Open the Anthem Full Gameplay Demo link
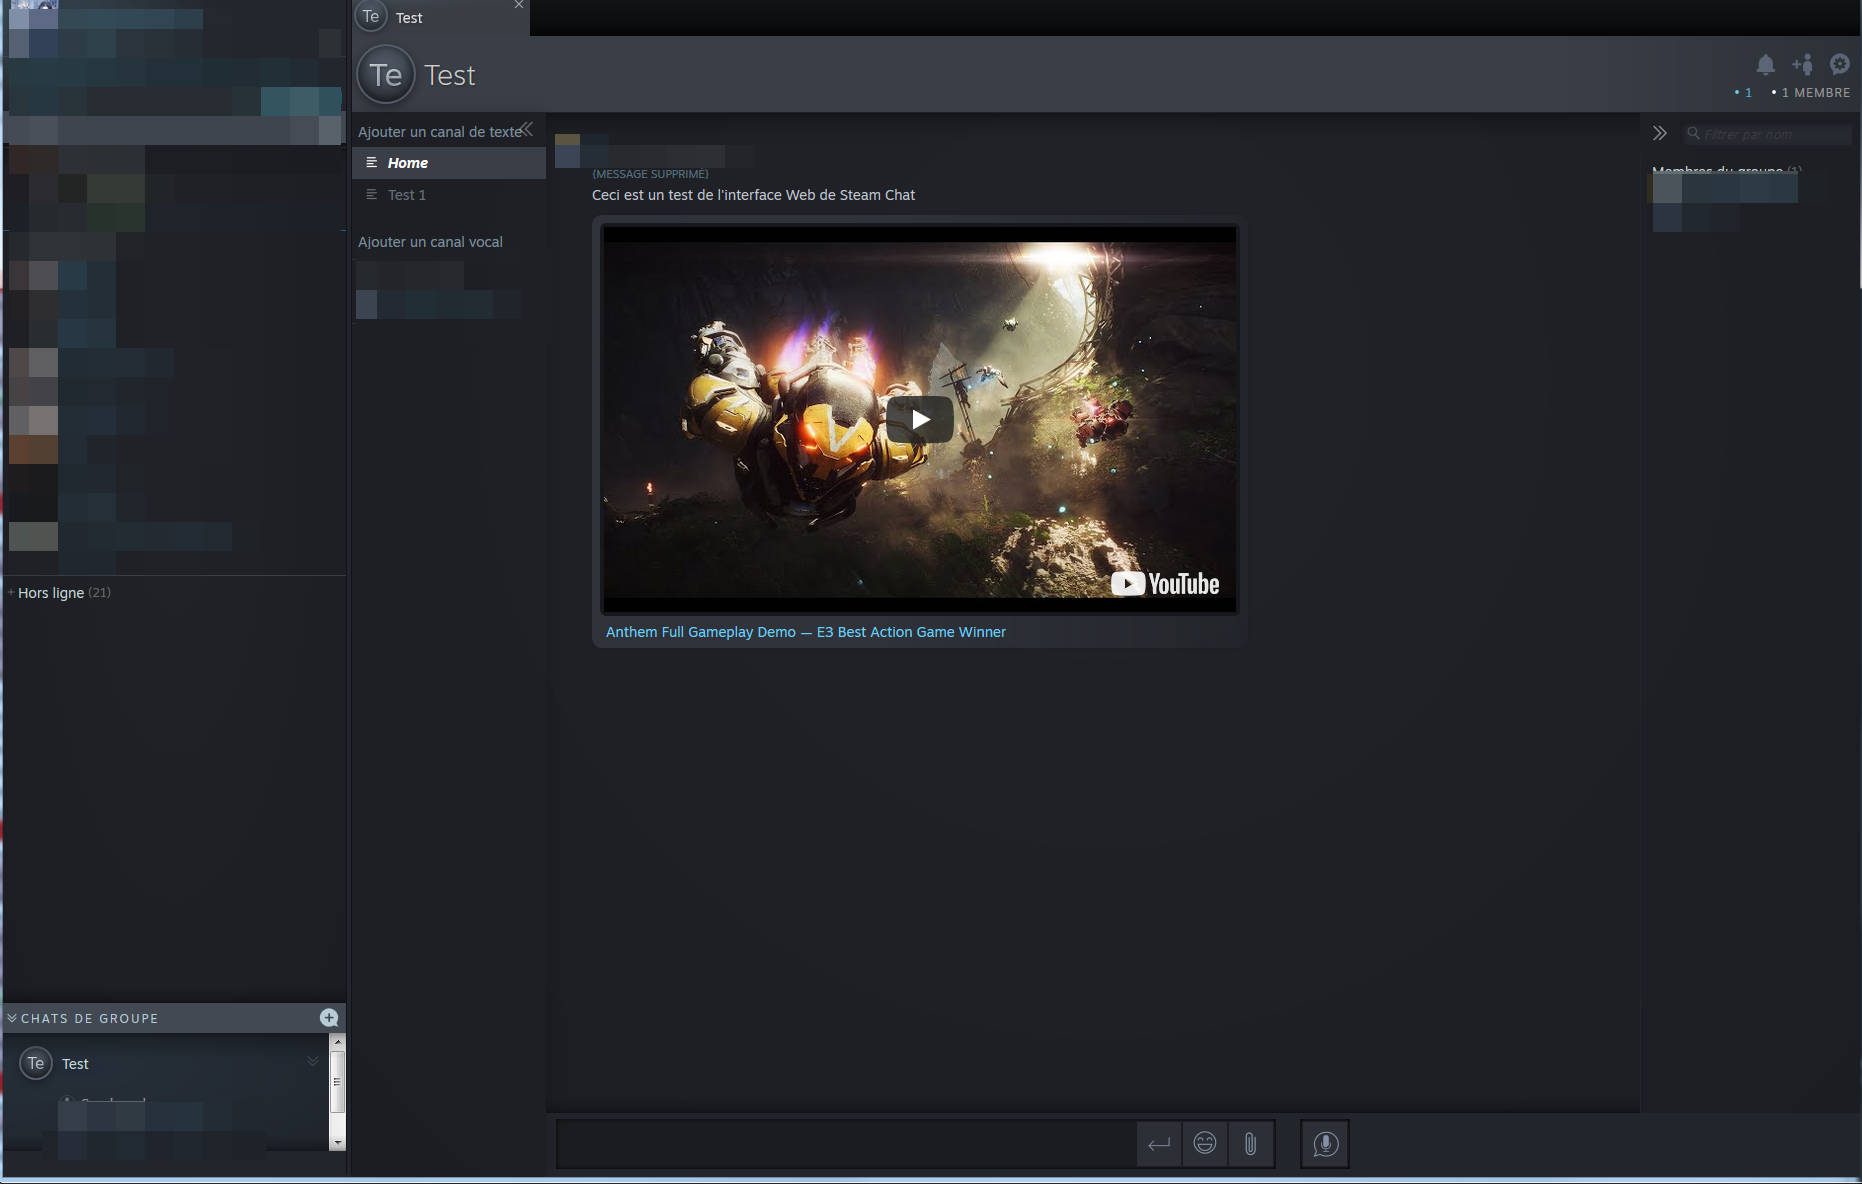1862x1184 pixels. [805, 632]
